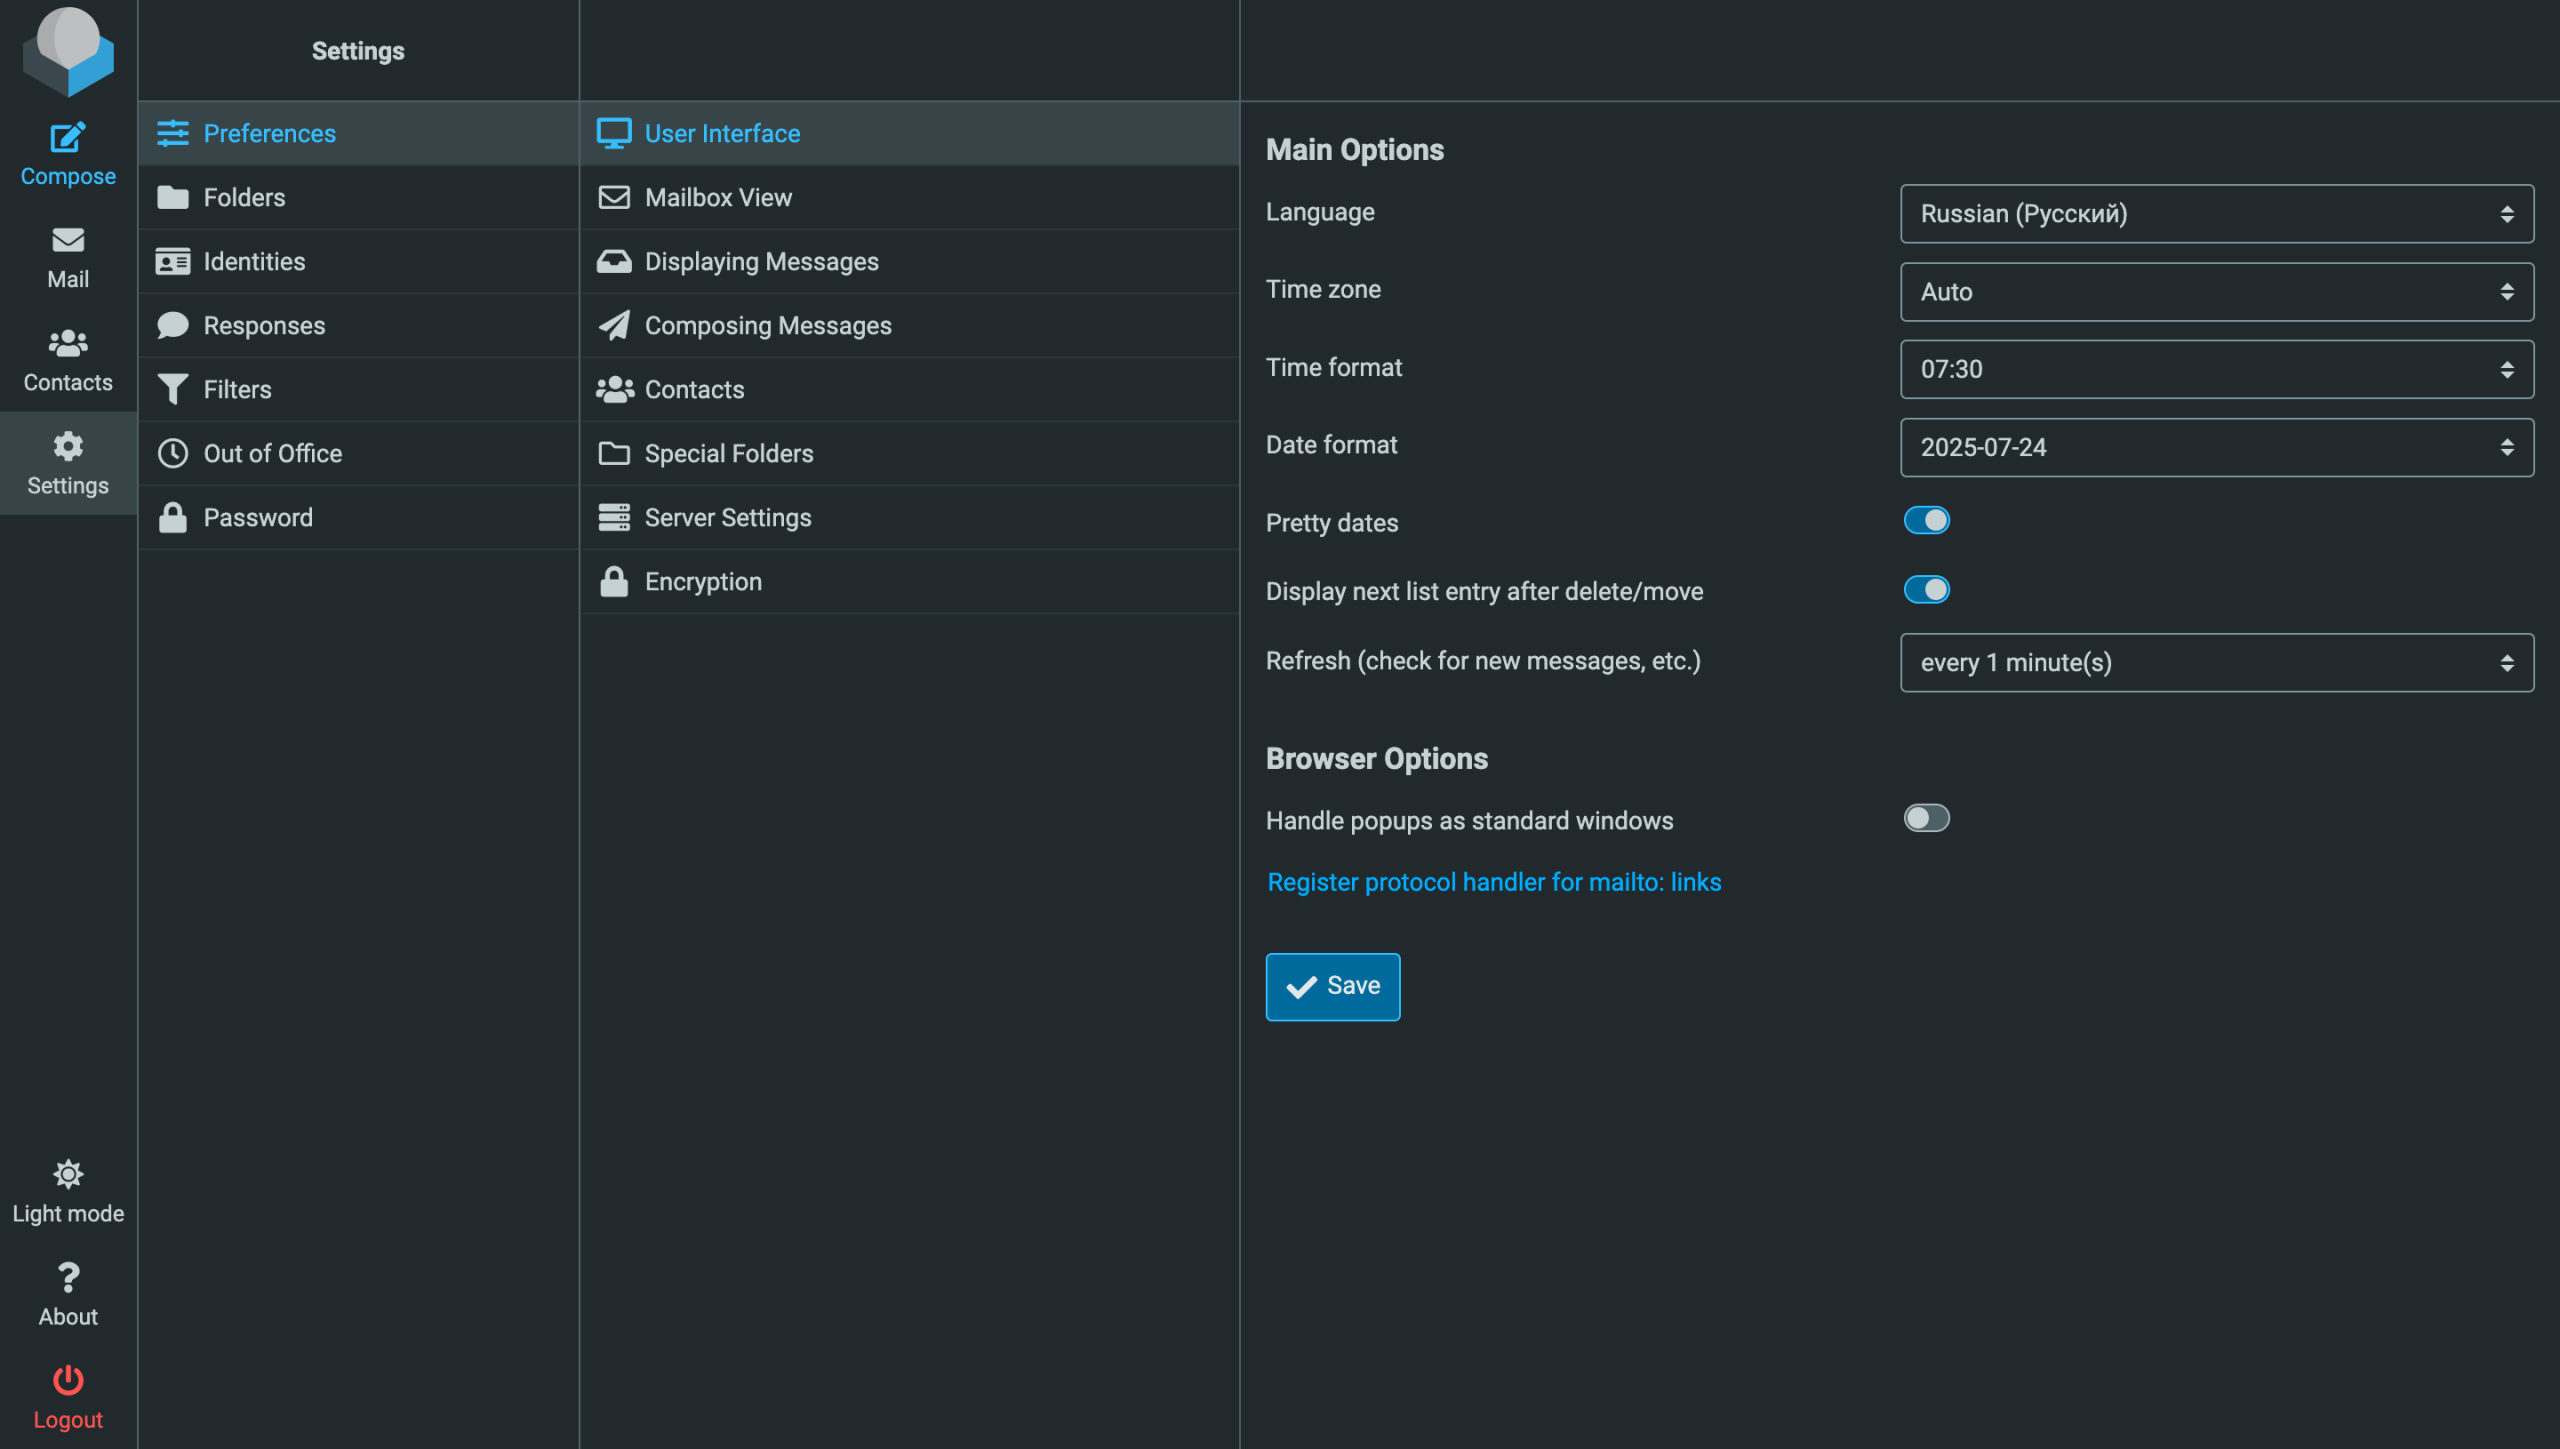Click the Save button checkmark icon
Image resolution: width=2560 pixels, height=1449 pixels.
coord(1301,987)
